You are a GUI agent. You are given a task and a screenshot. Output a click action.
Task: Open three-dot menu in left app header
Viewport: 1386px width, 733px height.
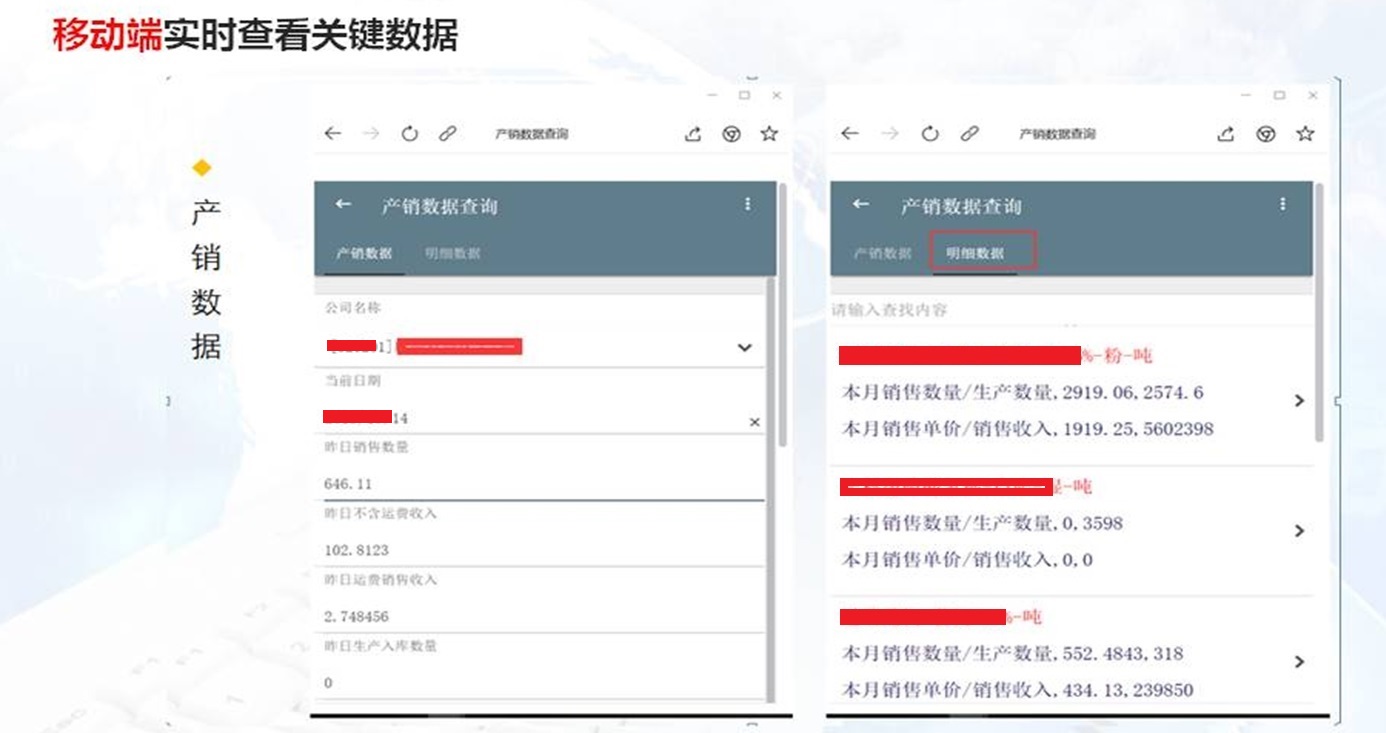747,204
